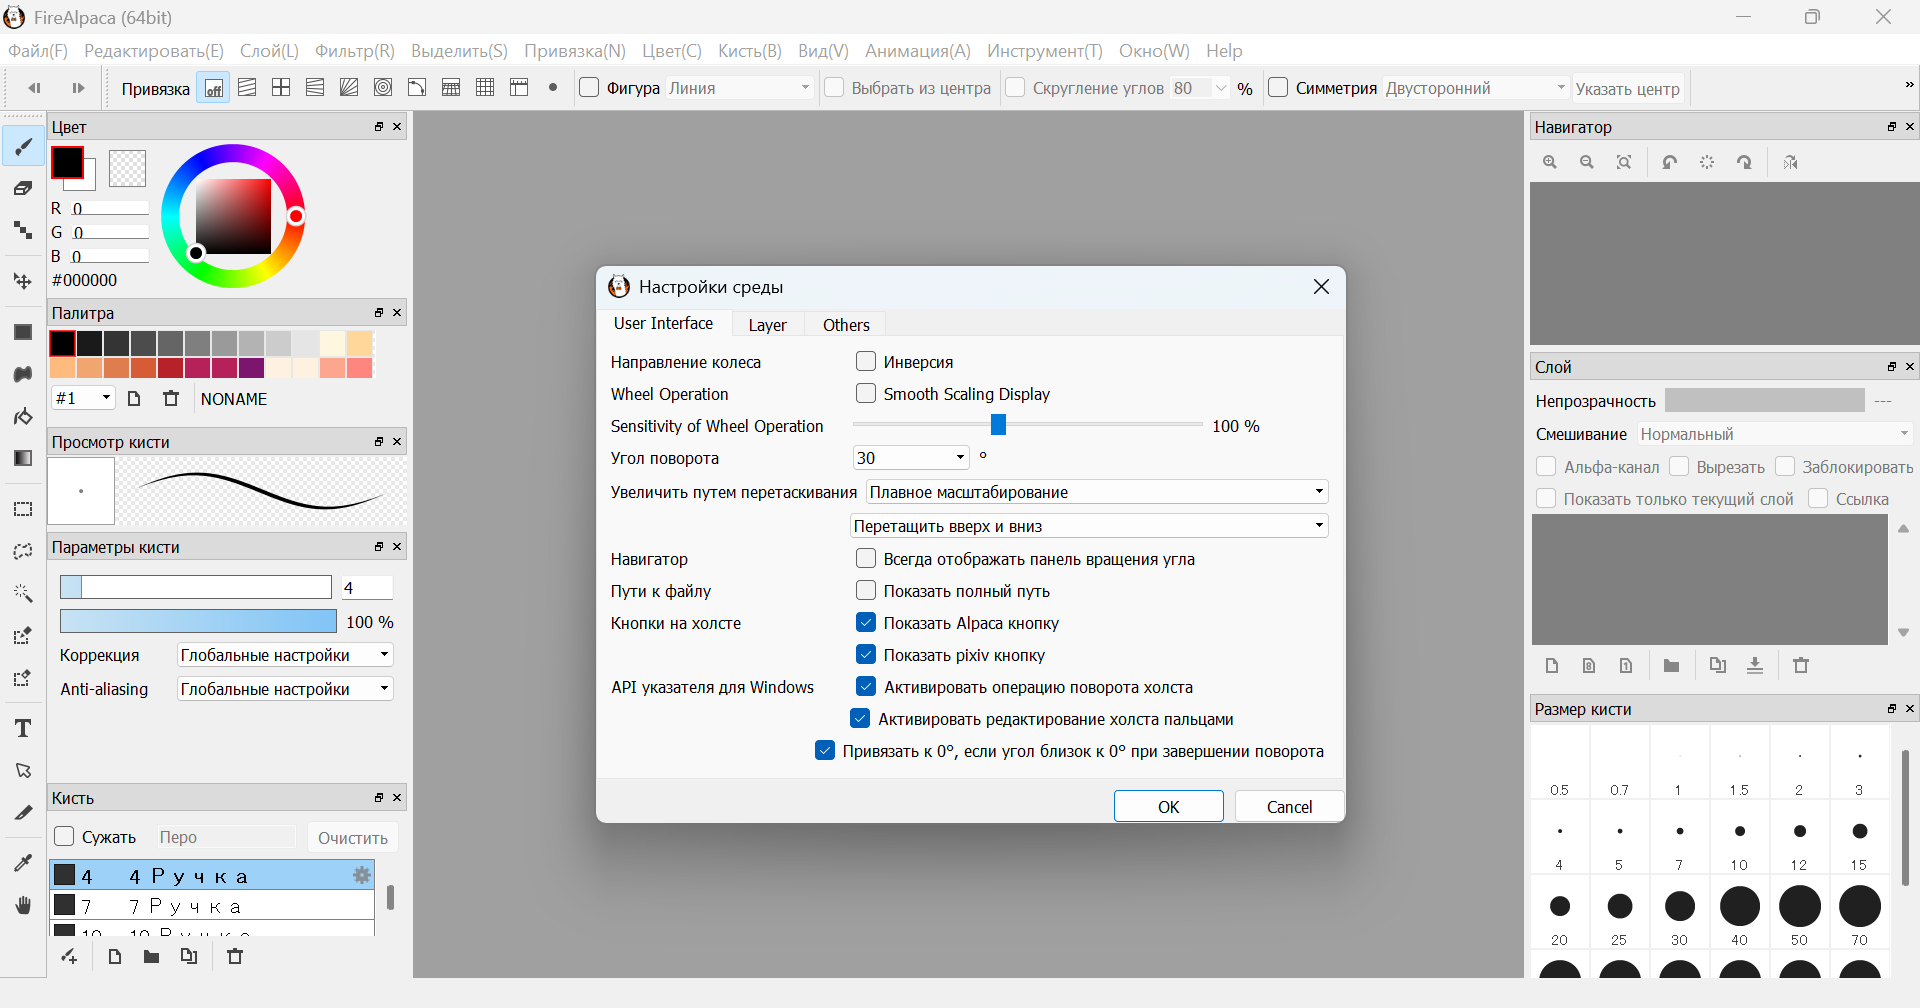Switch to the Layer tab
1920x1008 pixels.
click(767, 325)
